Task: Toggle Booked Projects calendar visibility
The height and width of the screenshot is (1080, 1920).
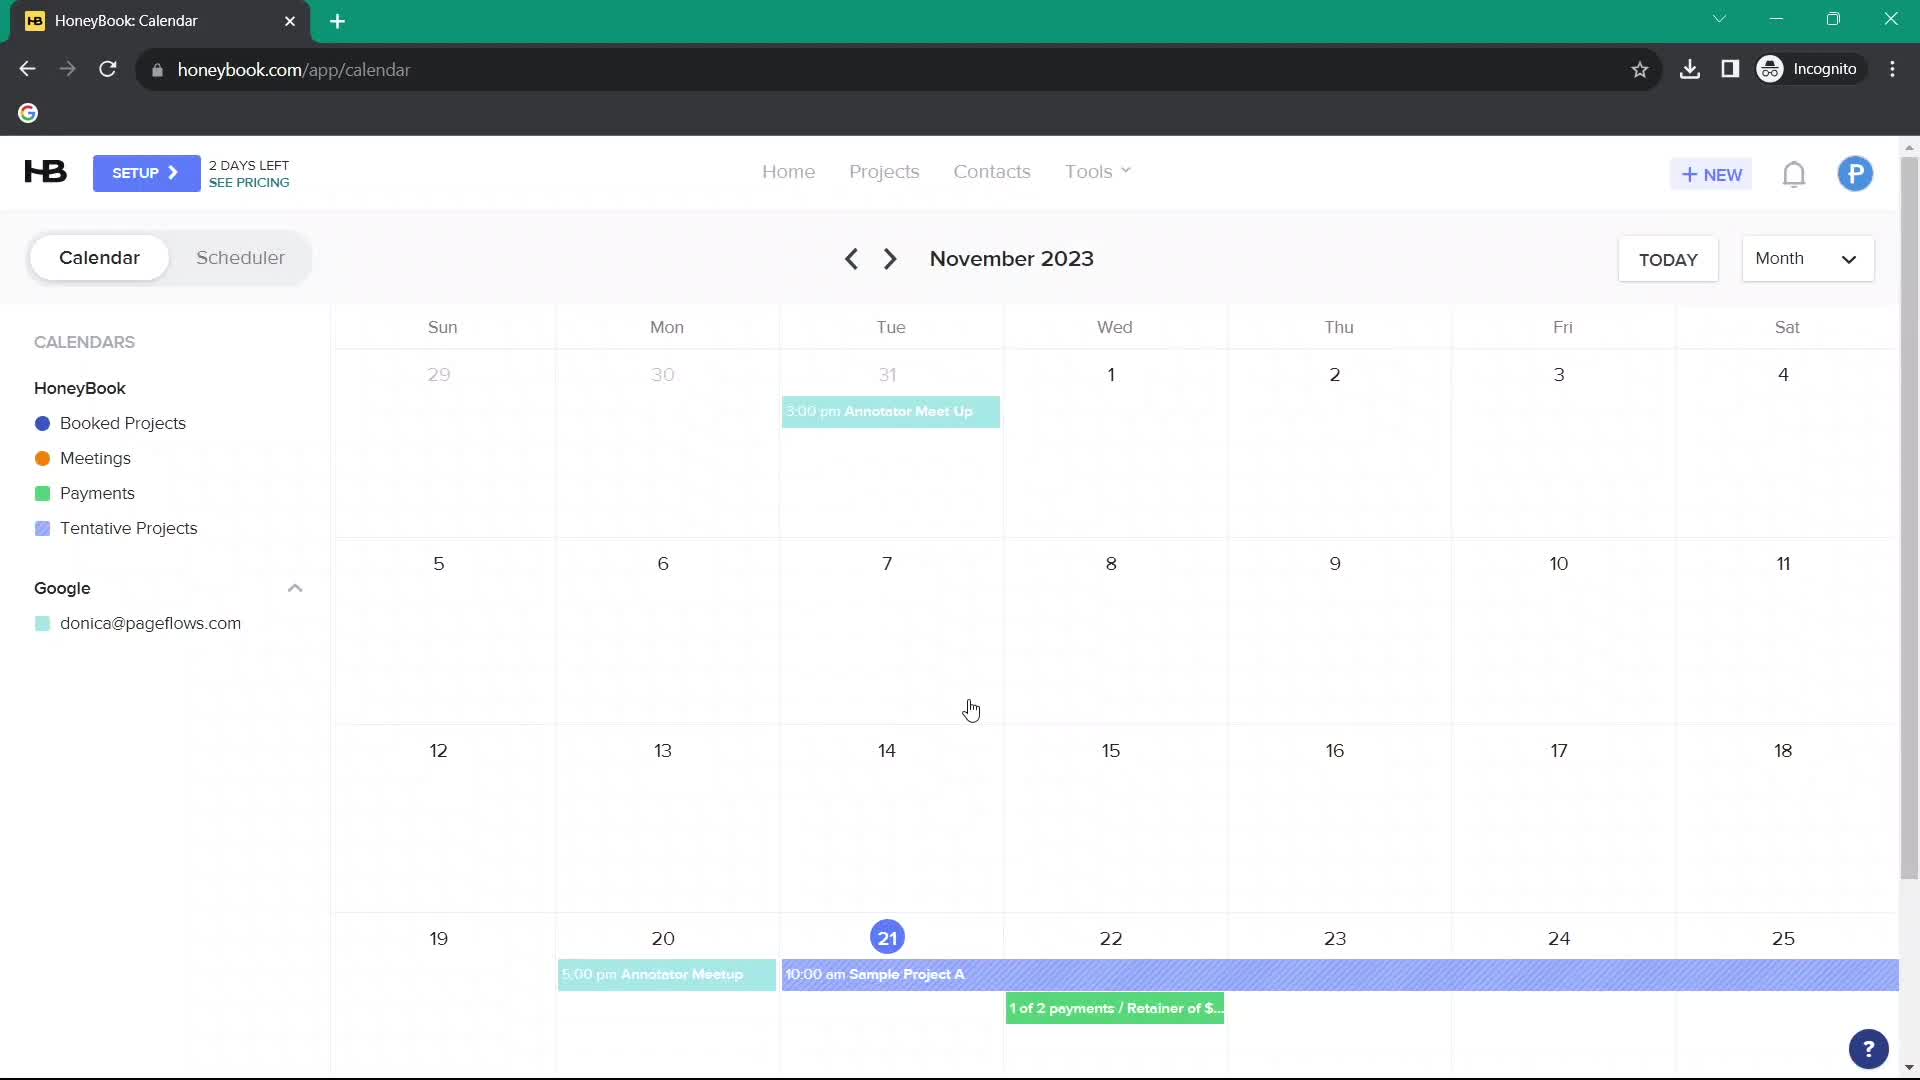Action: (42, 423)
